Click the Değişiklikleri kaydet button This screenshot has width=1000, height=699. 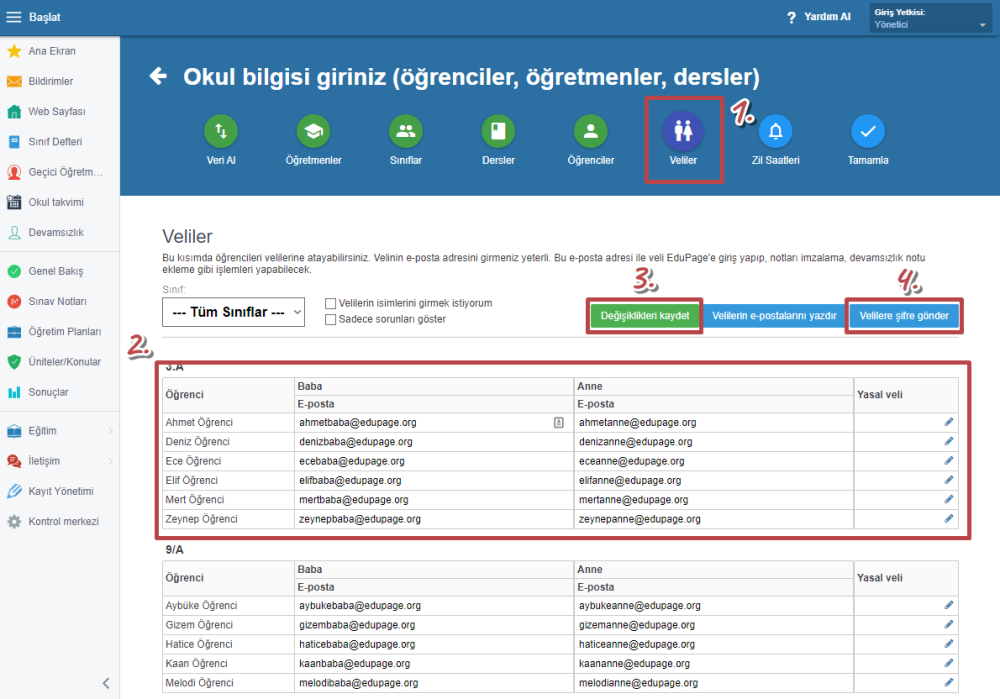[645, 316]
